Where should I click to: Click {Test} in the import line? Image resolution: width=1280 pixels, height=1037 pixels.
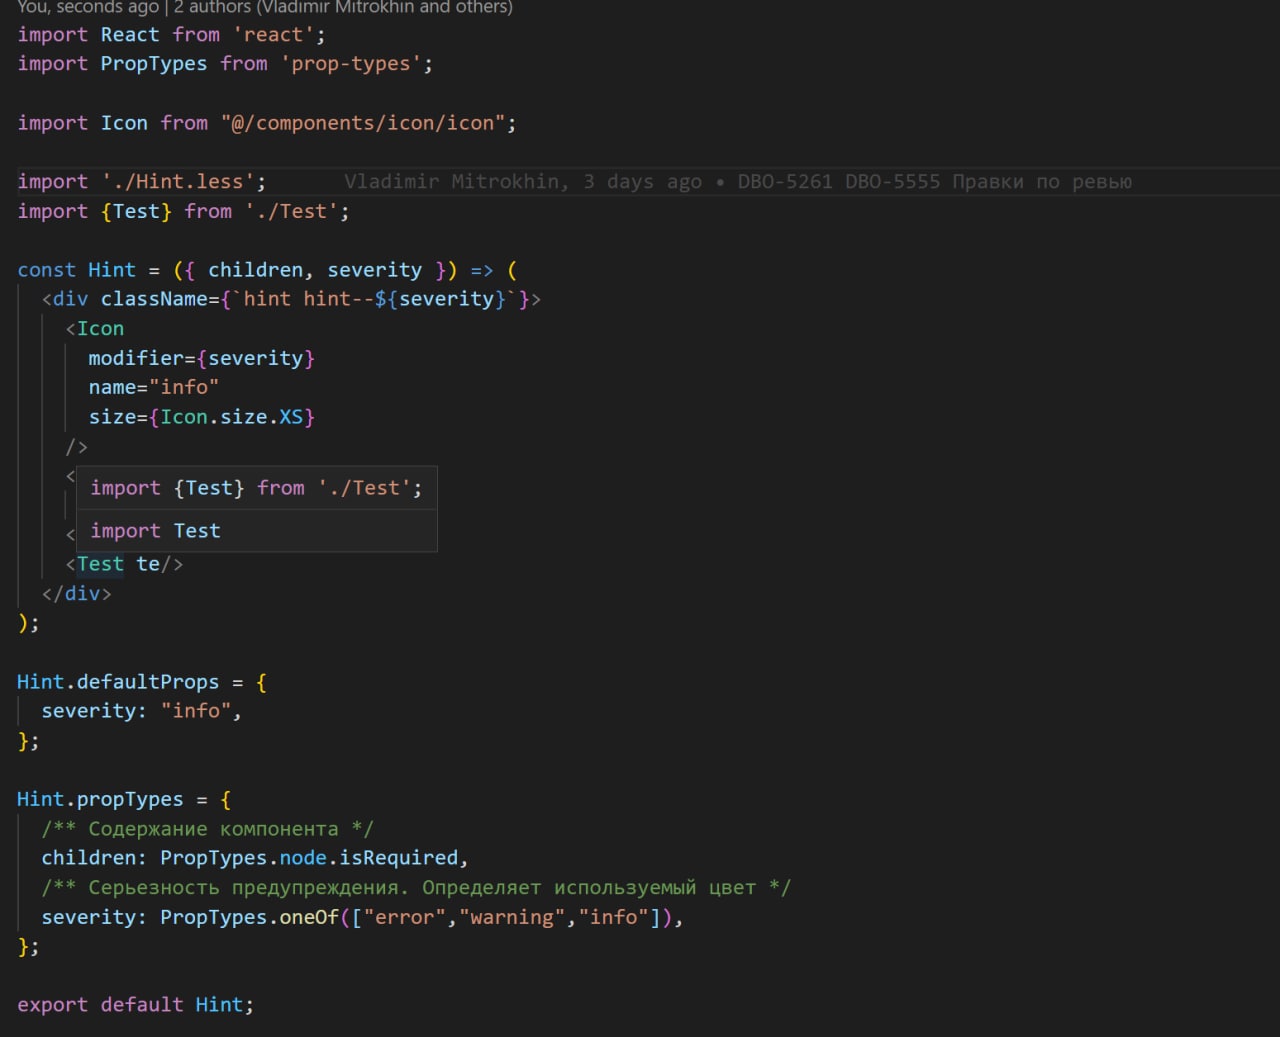pyautogui.click(x=136, y=212)
